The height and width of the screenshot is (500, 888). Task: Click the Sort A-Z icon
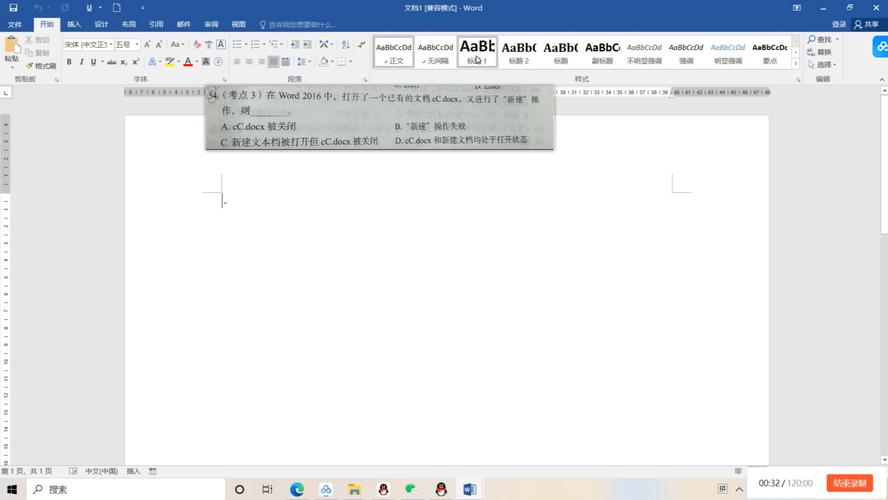point(345,44)
